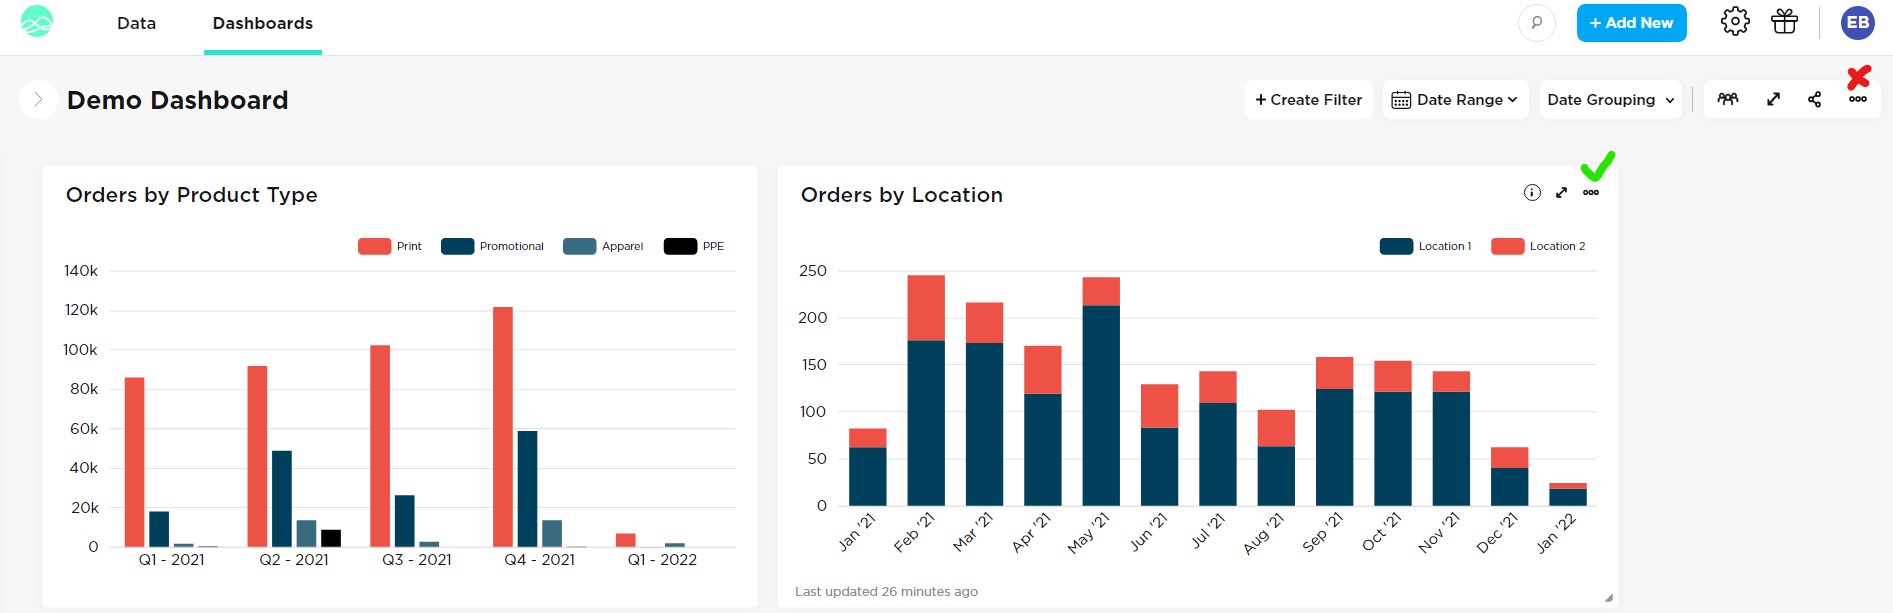Click the dashboard share icon
1893x613 pixels.
1814,99
